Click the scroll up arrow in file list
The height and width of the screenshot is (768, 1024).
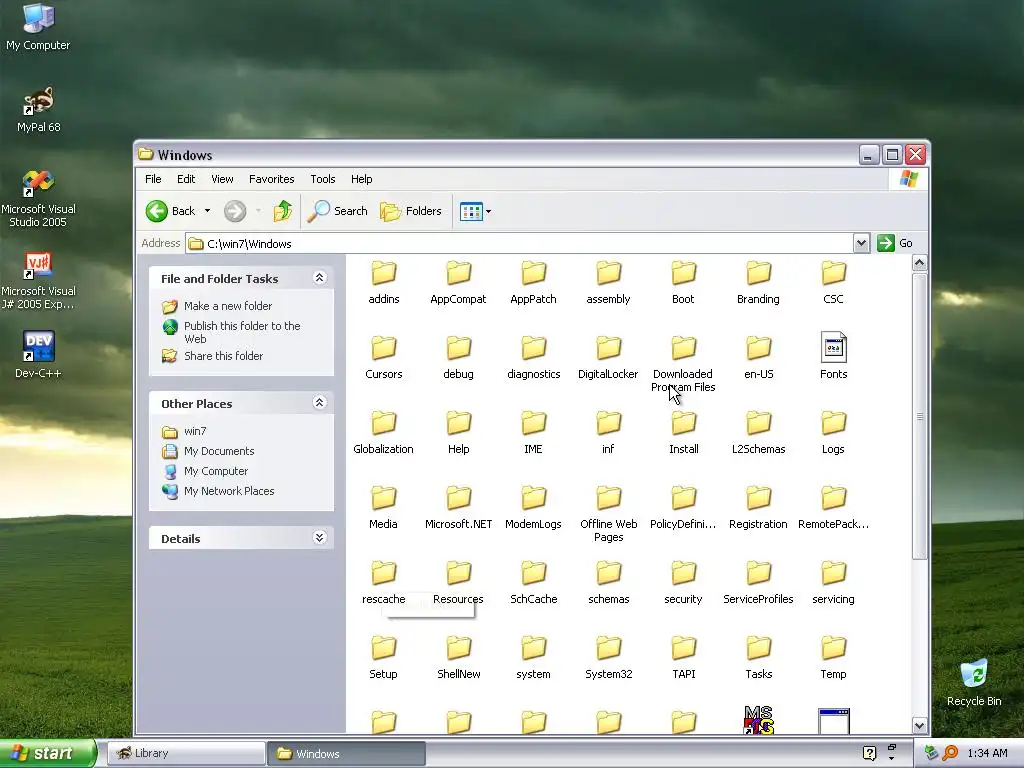920,263
